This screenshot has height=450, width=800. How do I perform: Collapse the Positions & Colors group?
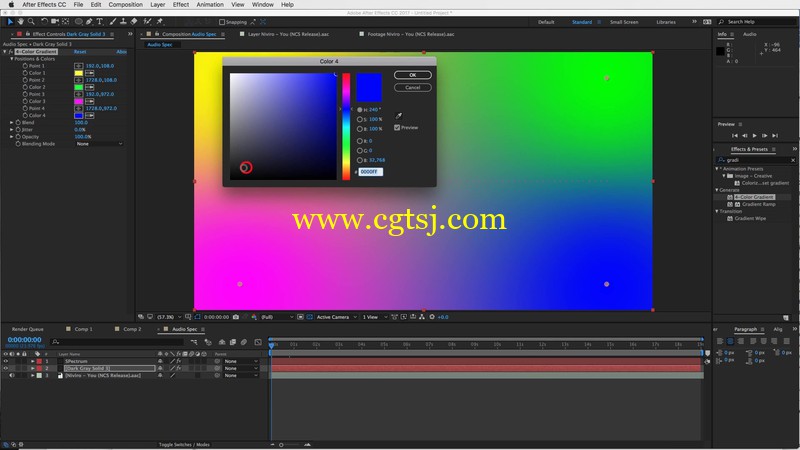tap(12, 59)
